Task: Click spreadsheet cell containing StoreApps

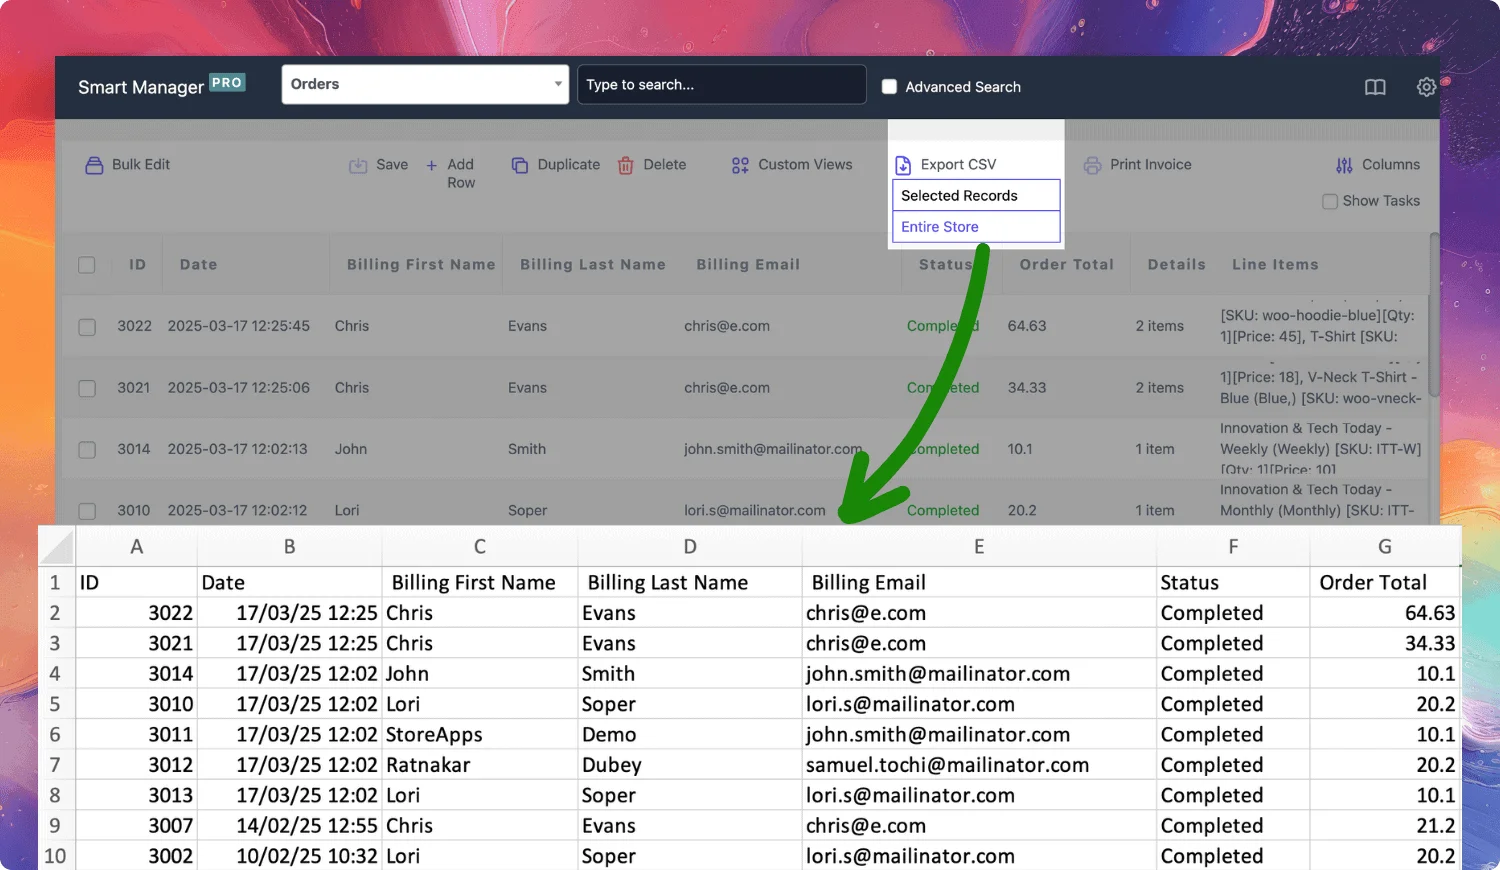Action: (480, 735)
